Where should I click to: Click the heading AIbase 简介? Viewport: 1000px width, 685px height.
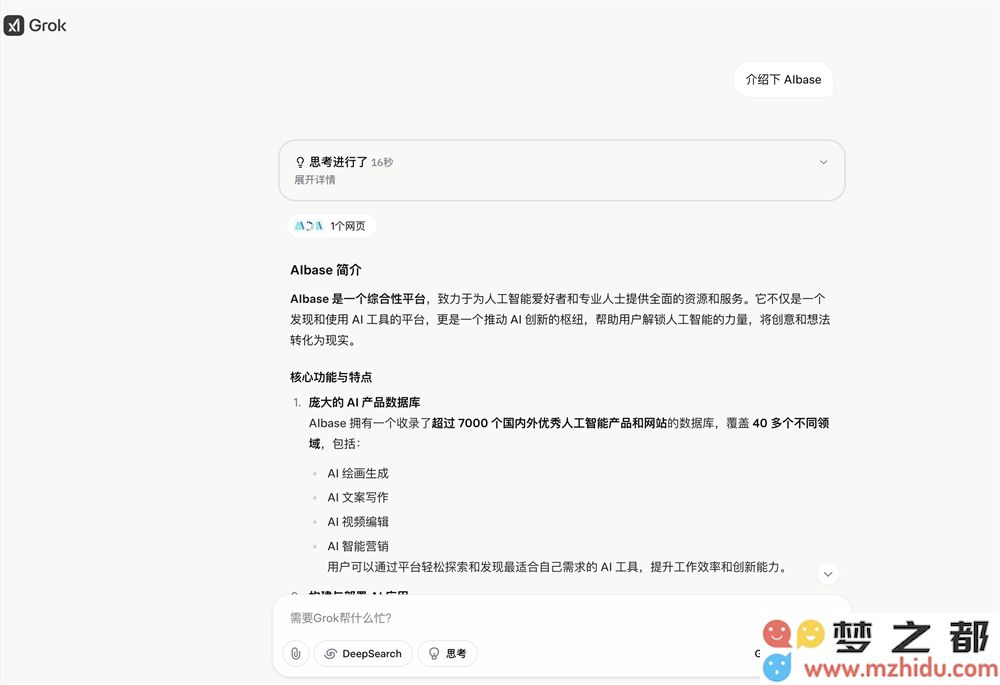[325, 270]
